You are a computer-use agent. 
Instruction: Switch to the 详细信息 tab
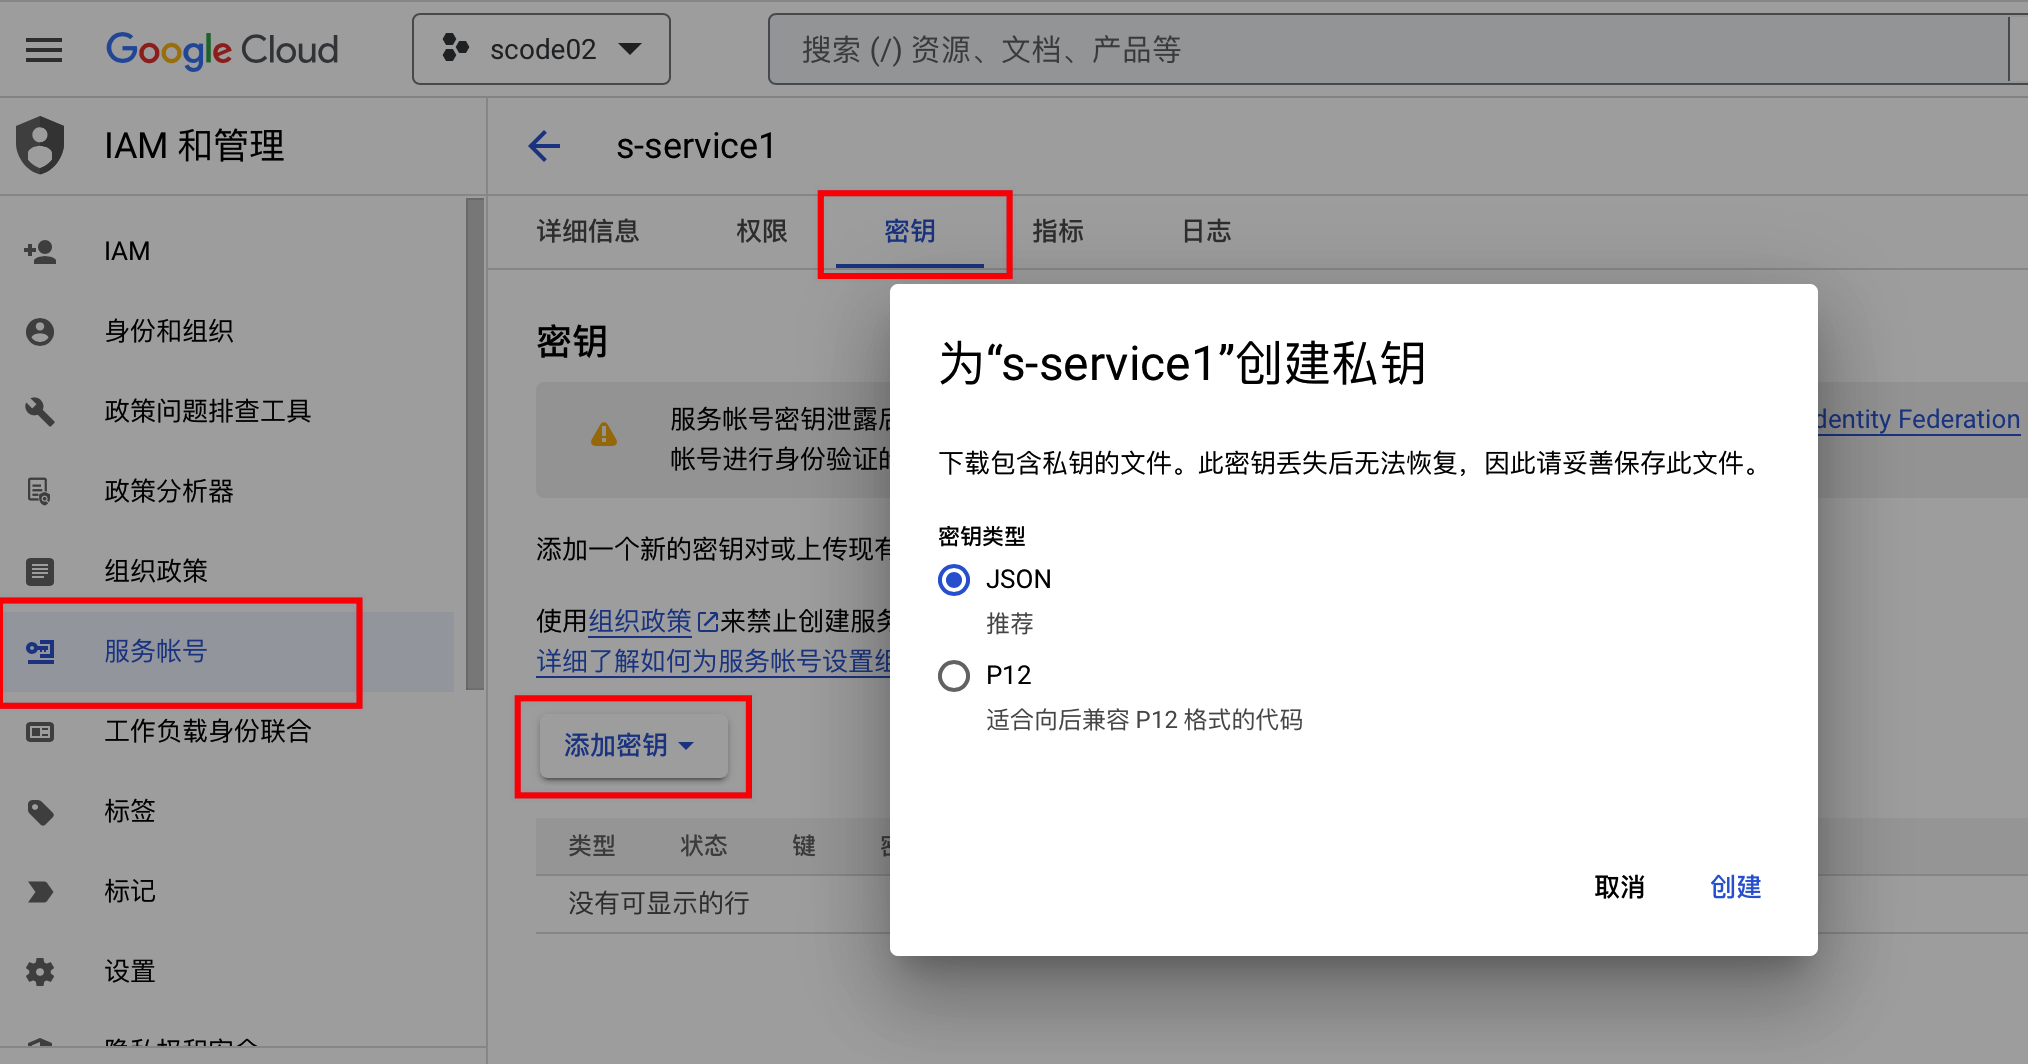pyautogui.click(x=588, y=231)
